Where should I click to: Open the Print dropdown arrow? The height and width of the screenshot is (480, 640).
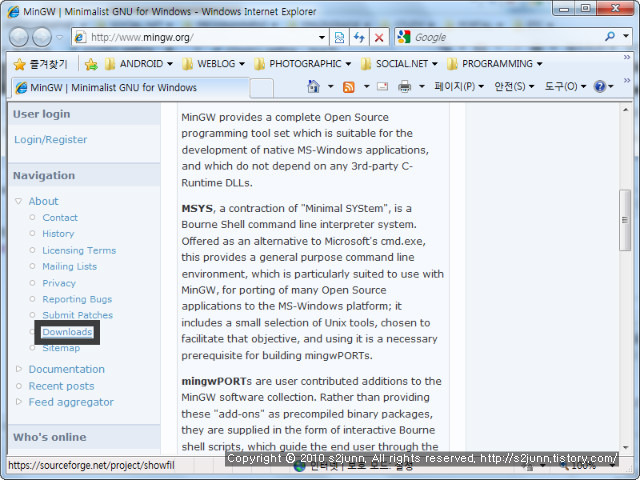click(x=422, y=87)
